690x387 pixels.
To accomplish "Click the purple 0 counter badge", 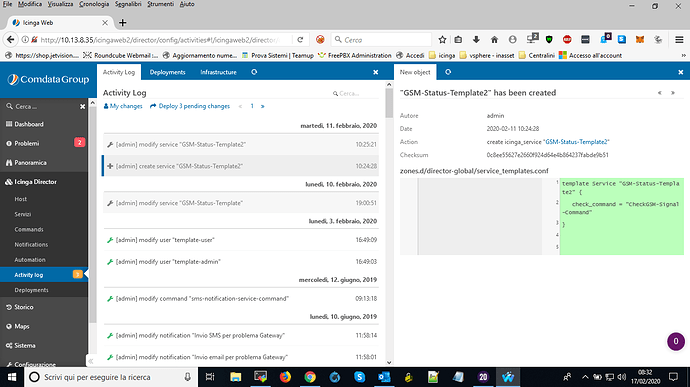I will click(x=676, y=342).
